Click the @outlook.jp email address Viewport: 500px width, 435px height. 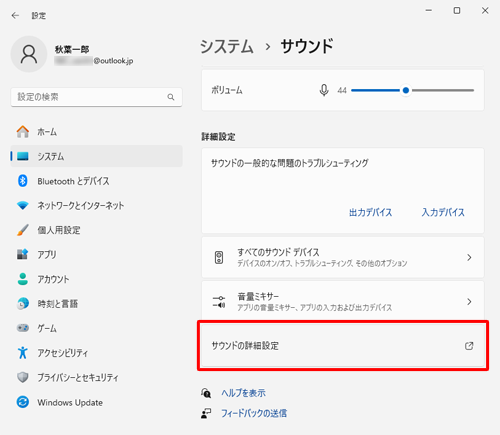[x=113, y=61]
